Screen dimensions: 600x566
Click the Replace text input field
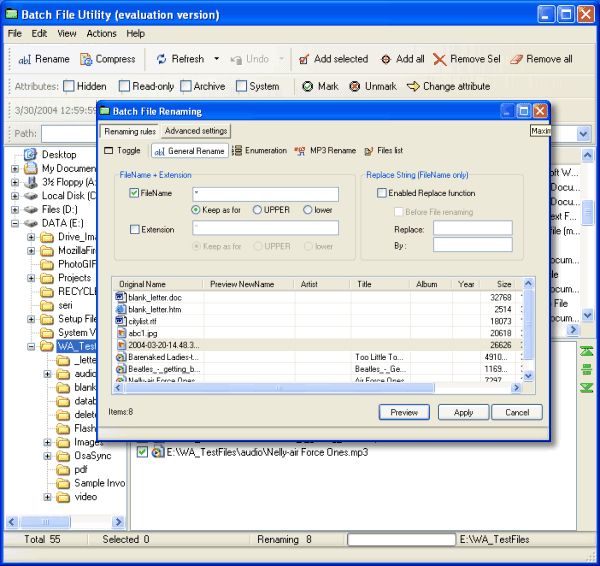[x=472, y=228]
